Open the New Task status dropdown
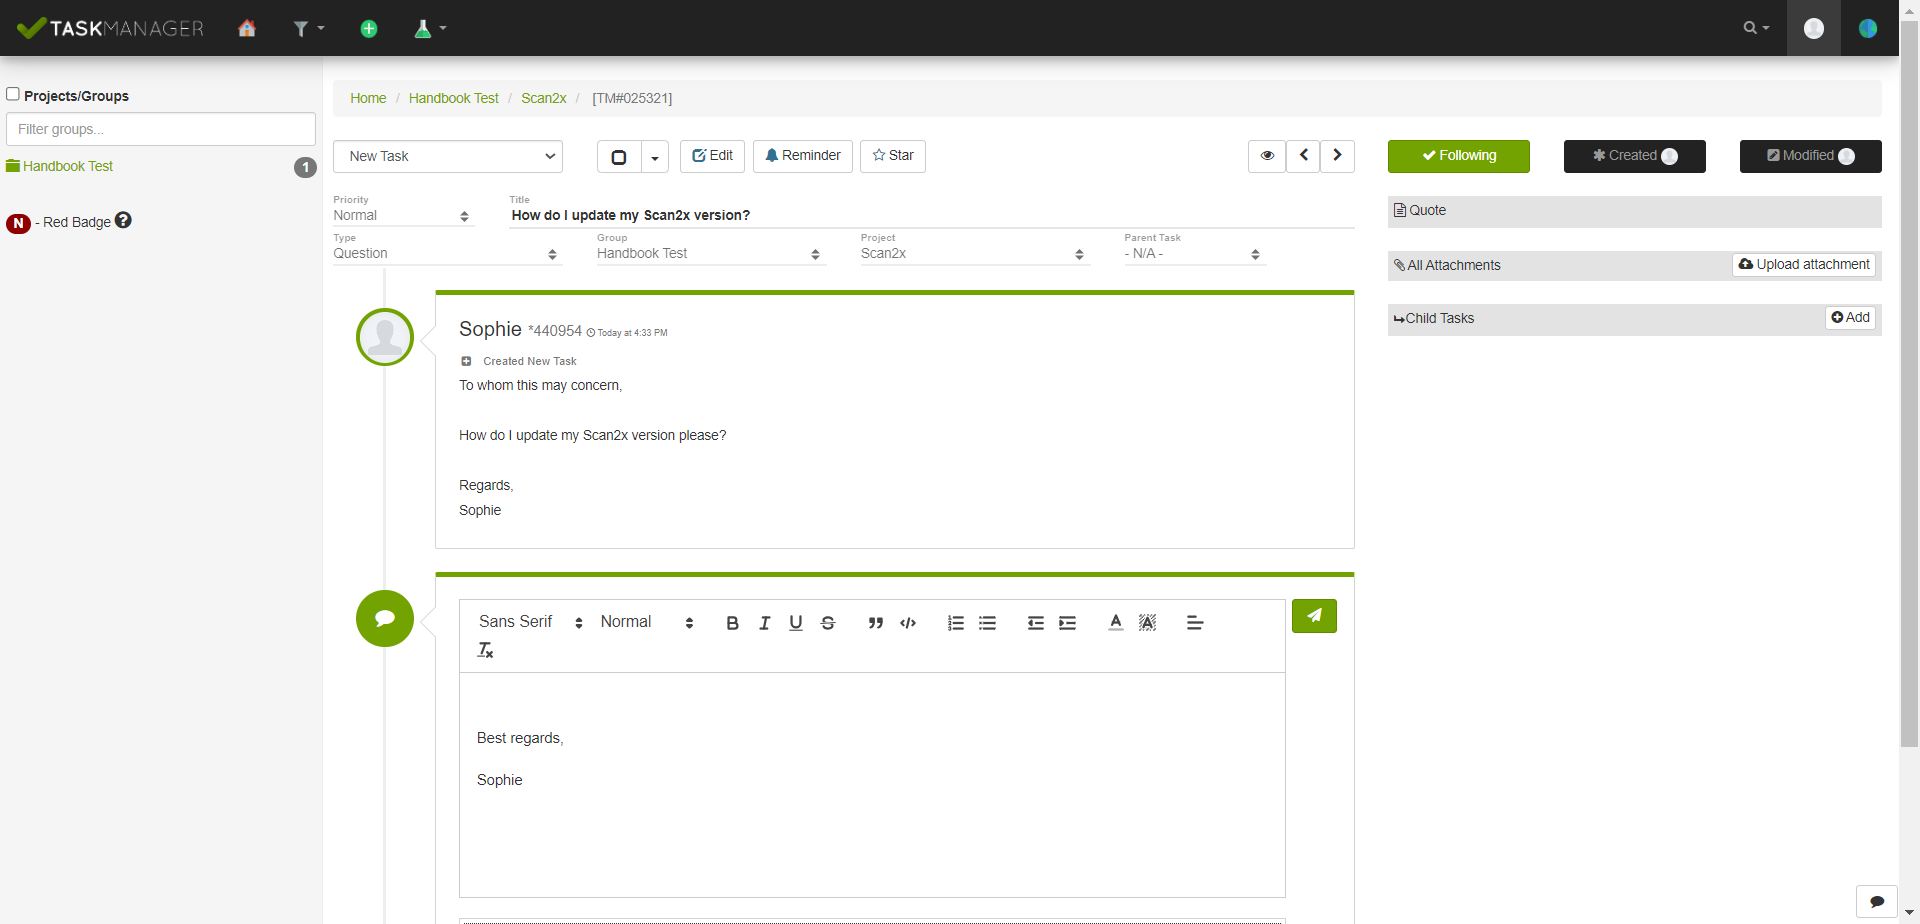 click(448, 156)
